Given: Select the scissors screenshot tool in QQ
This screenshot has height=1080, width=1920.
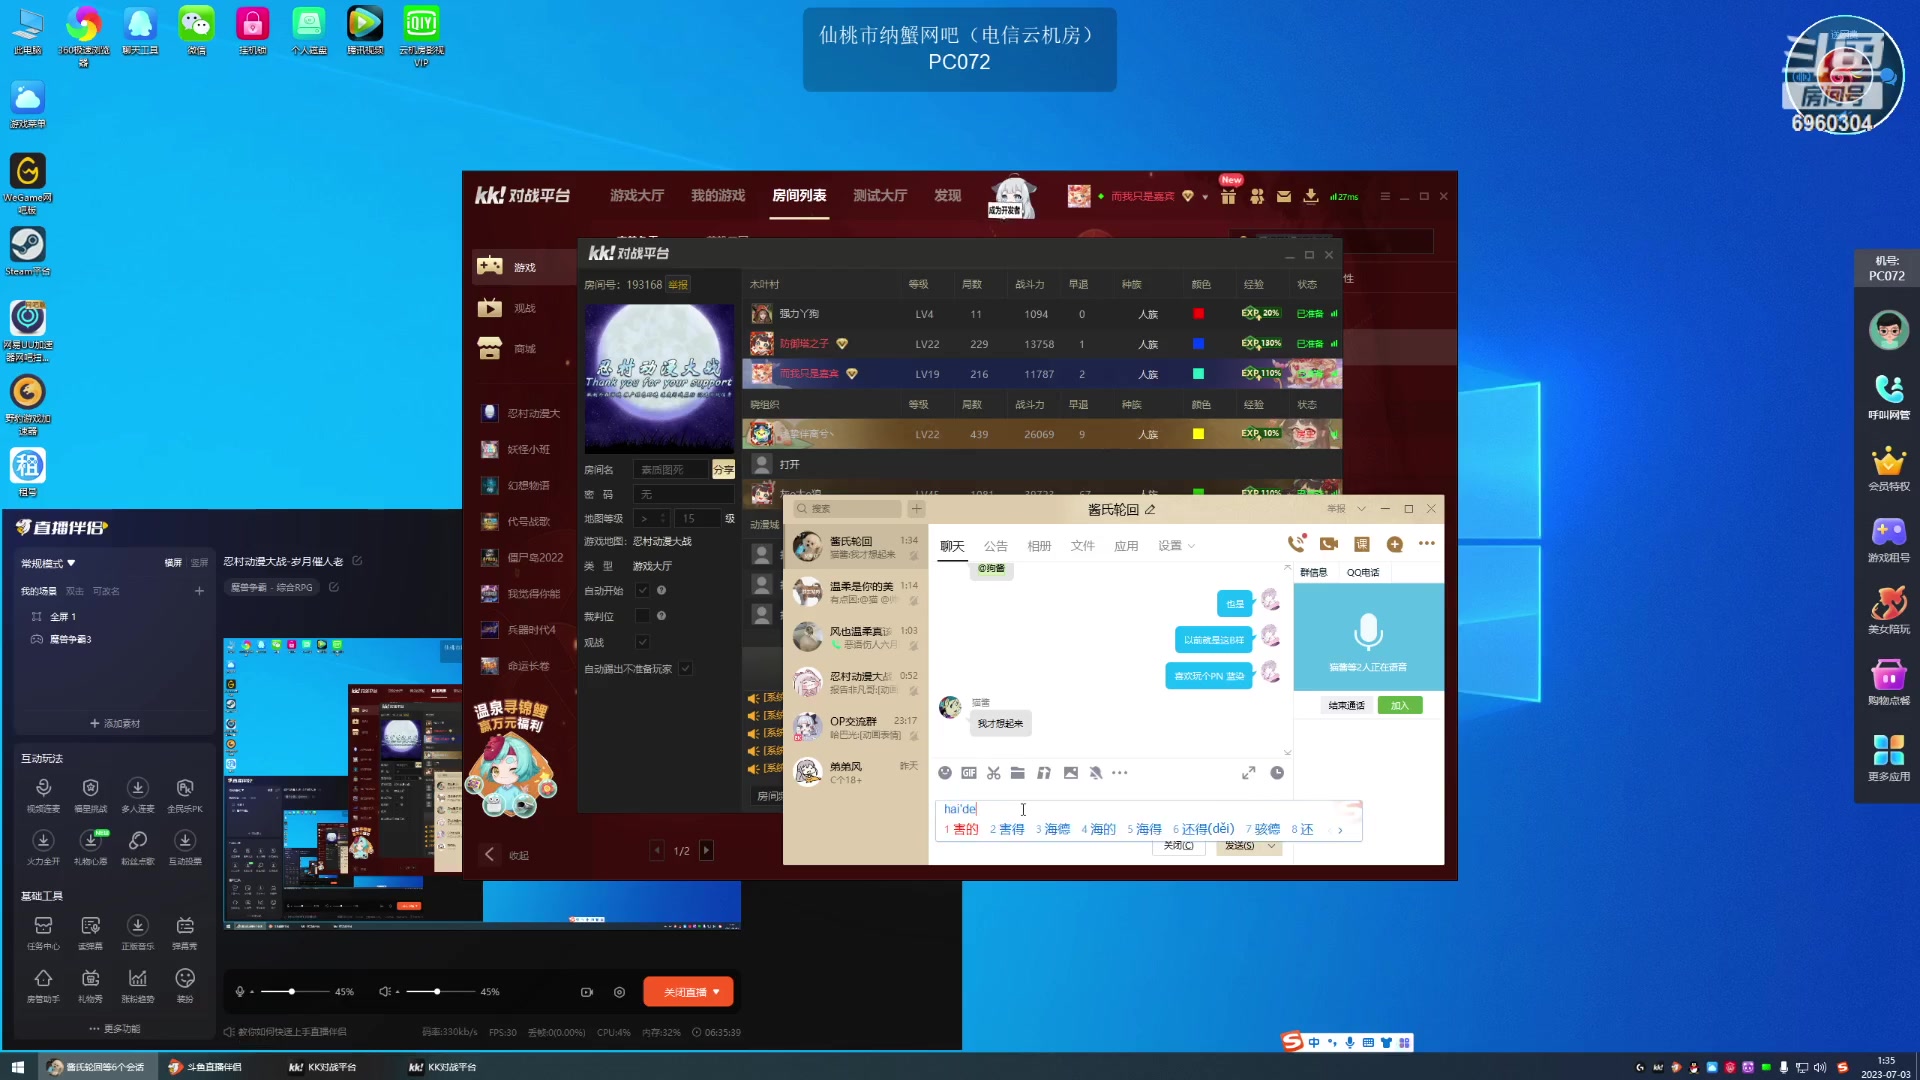Looking at the screenshot, I should pos(993,773).
